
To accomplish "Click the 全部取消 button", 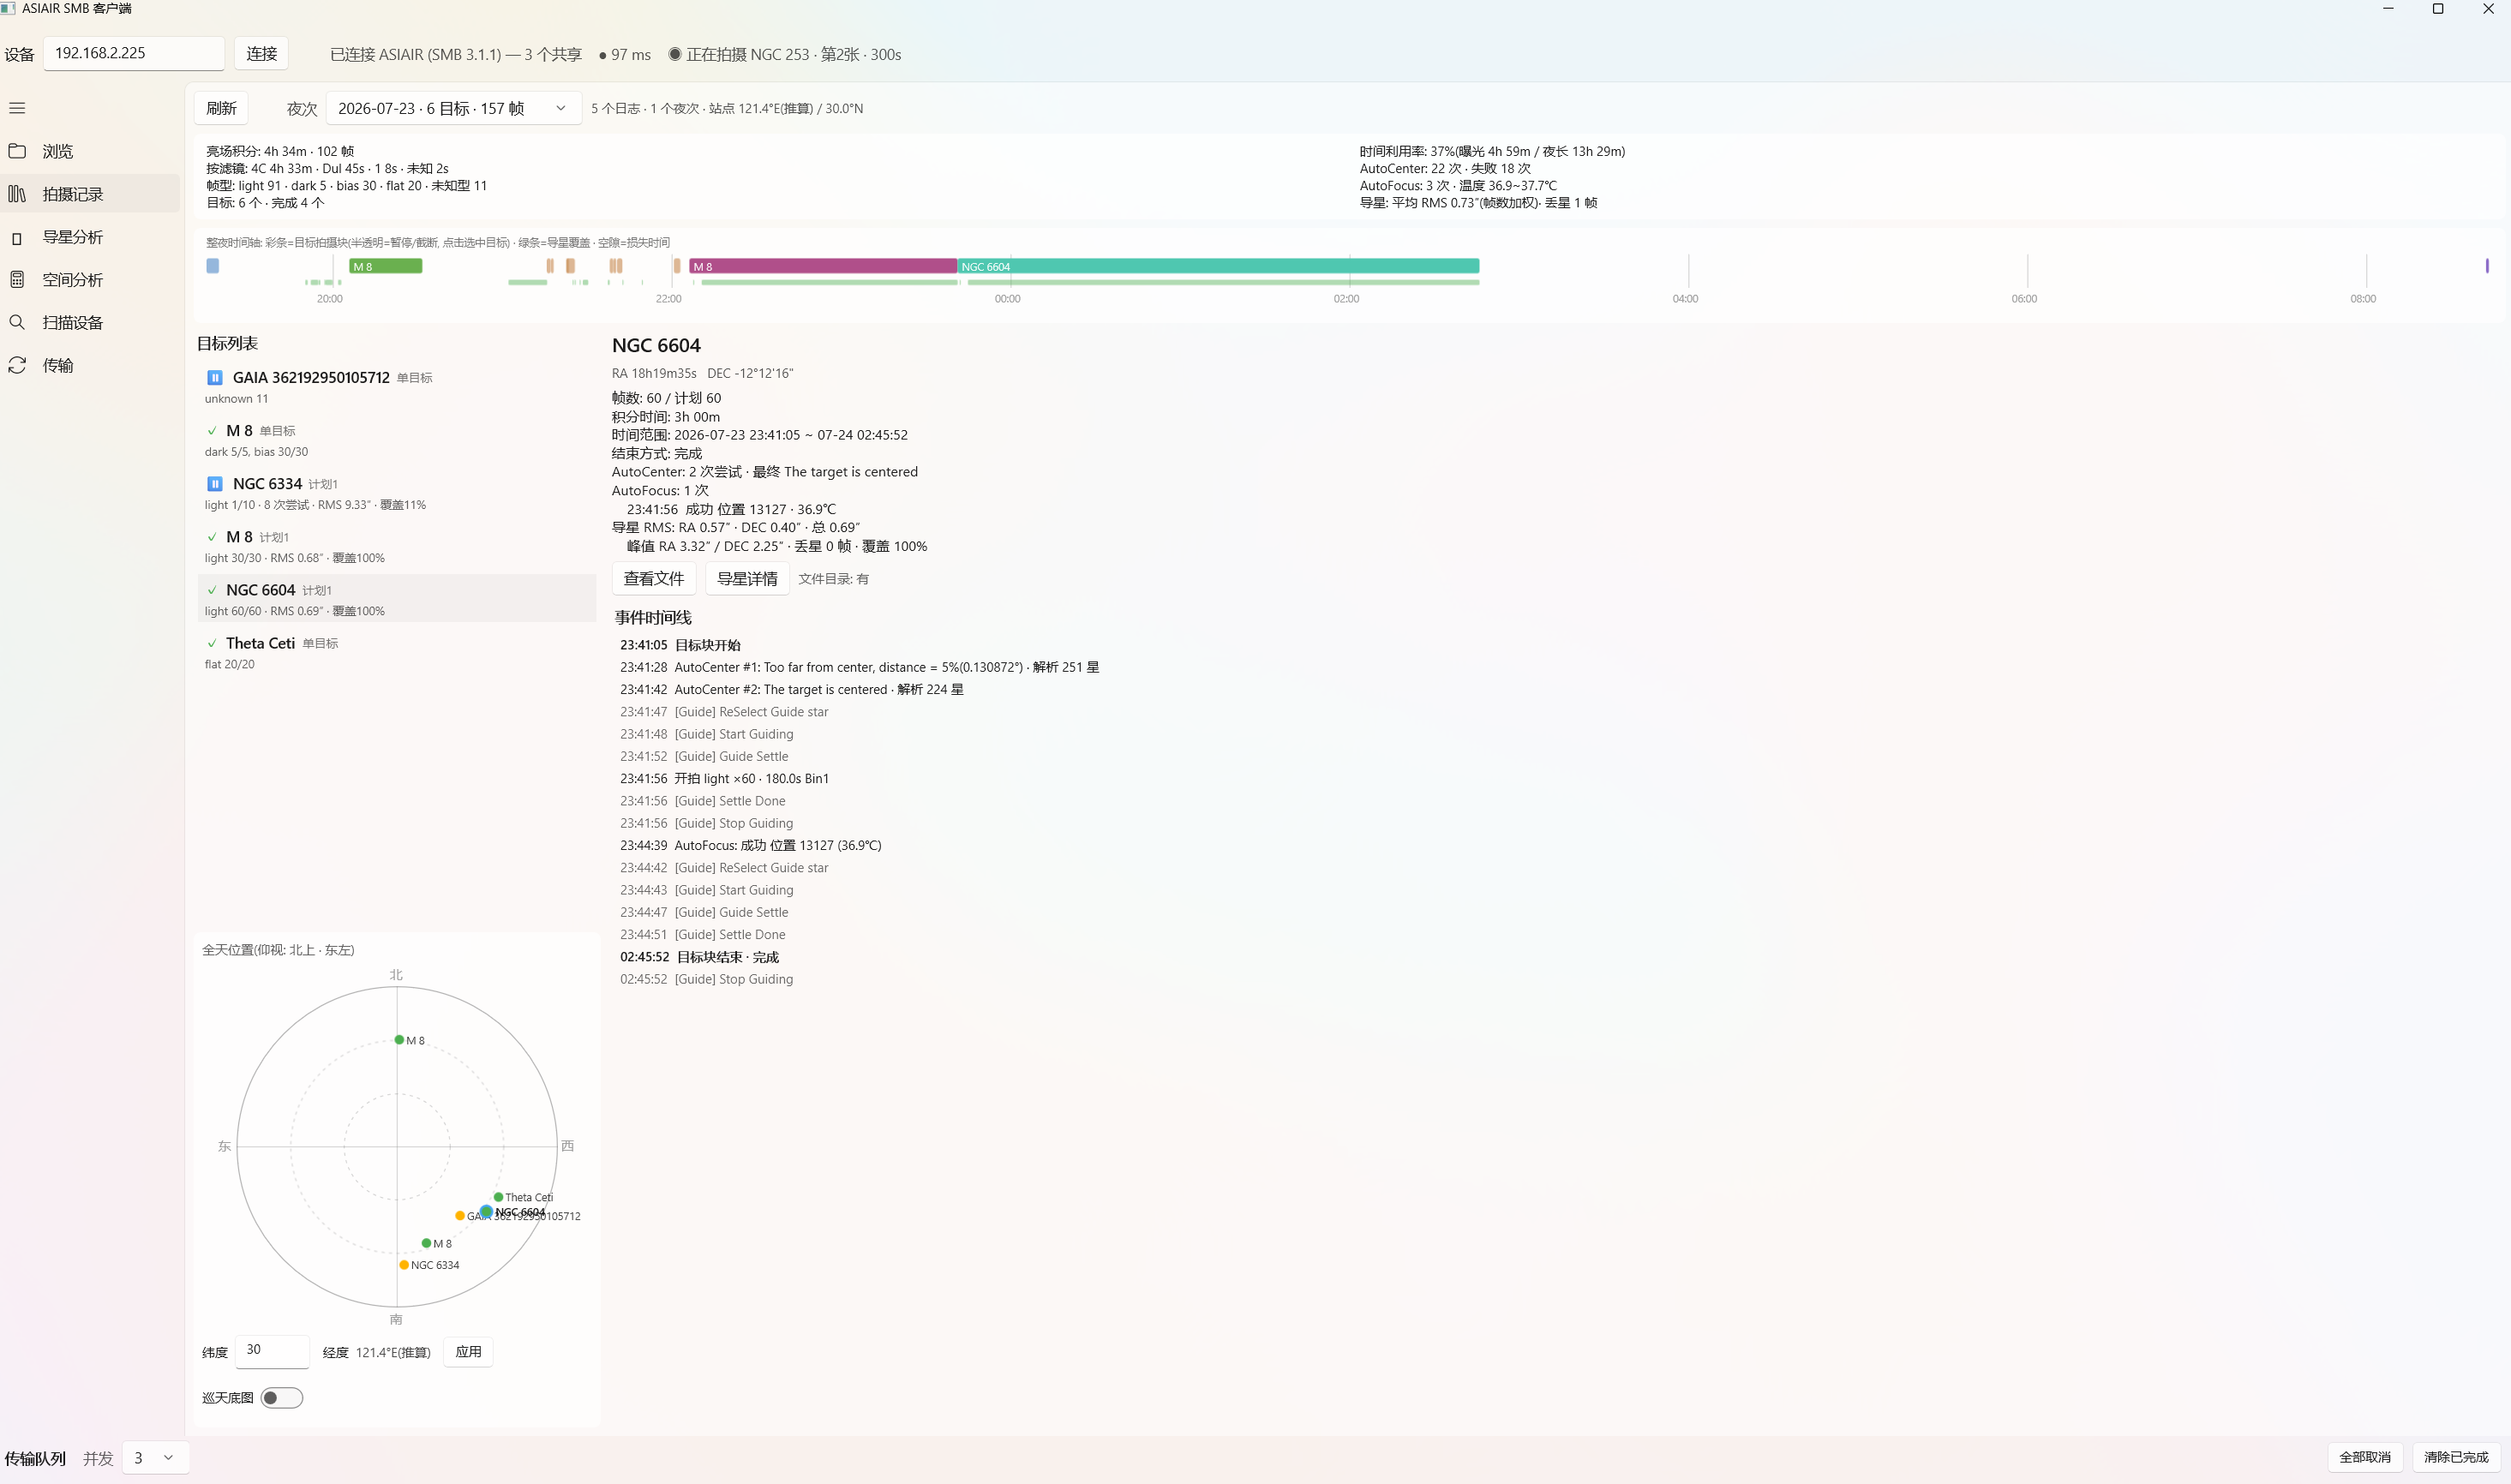I will click(2365, 1458).
